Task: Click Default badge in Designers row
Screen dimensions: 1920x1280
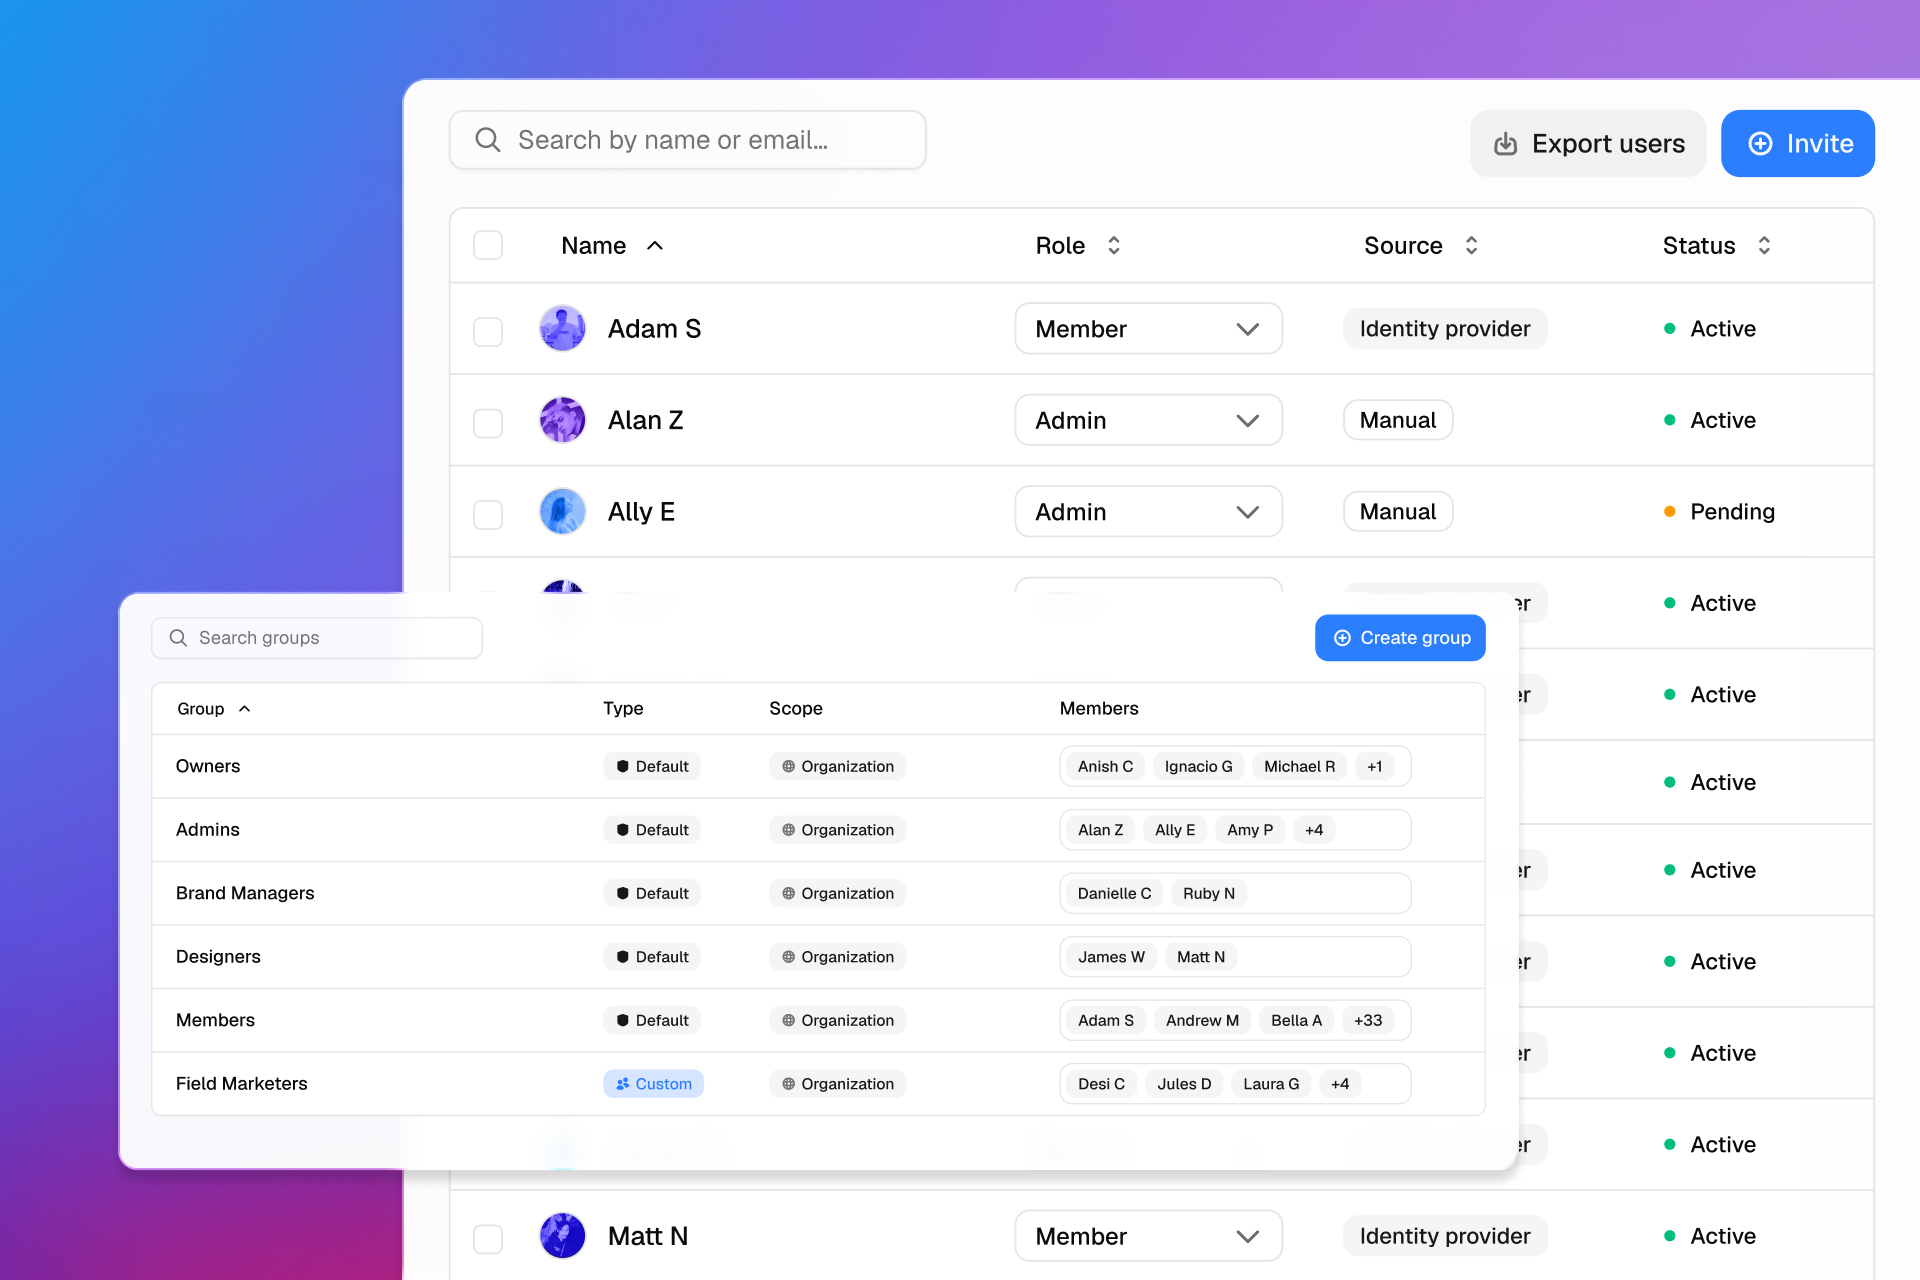Action: [x=652, y=957]
